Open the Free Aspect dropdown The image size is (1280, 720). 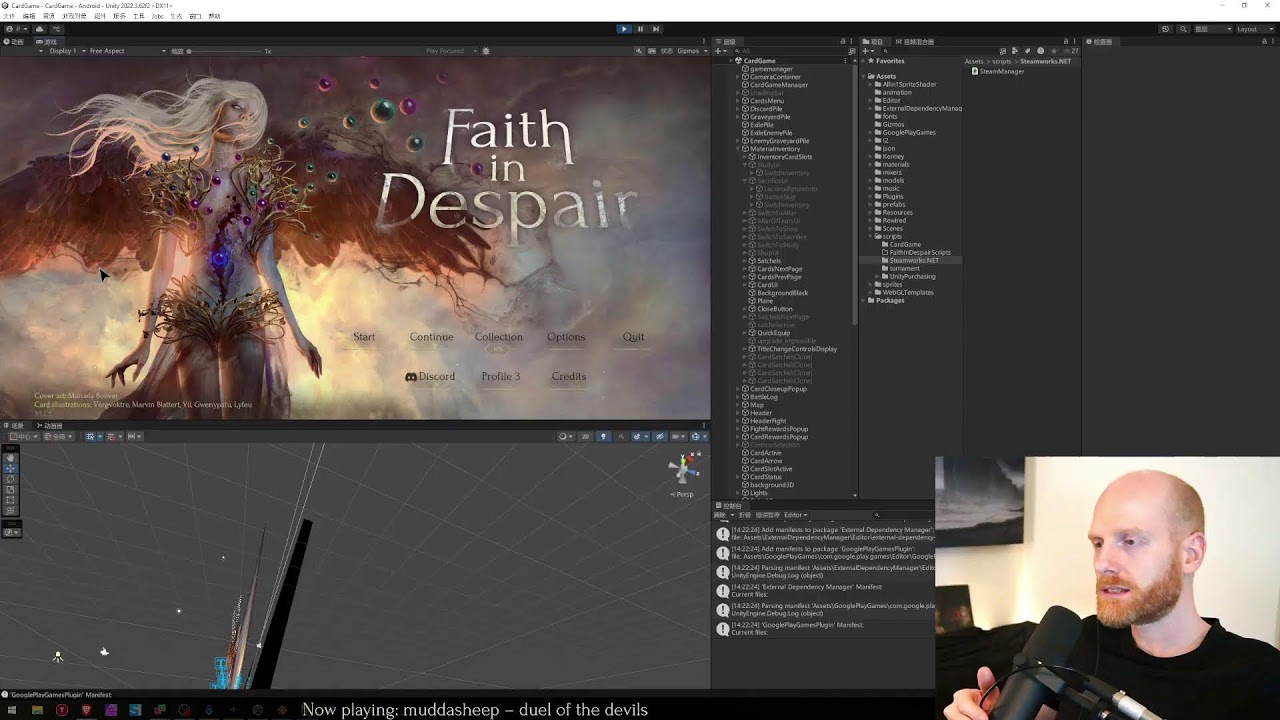point(127,51)
